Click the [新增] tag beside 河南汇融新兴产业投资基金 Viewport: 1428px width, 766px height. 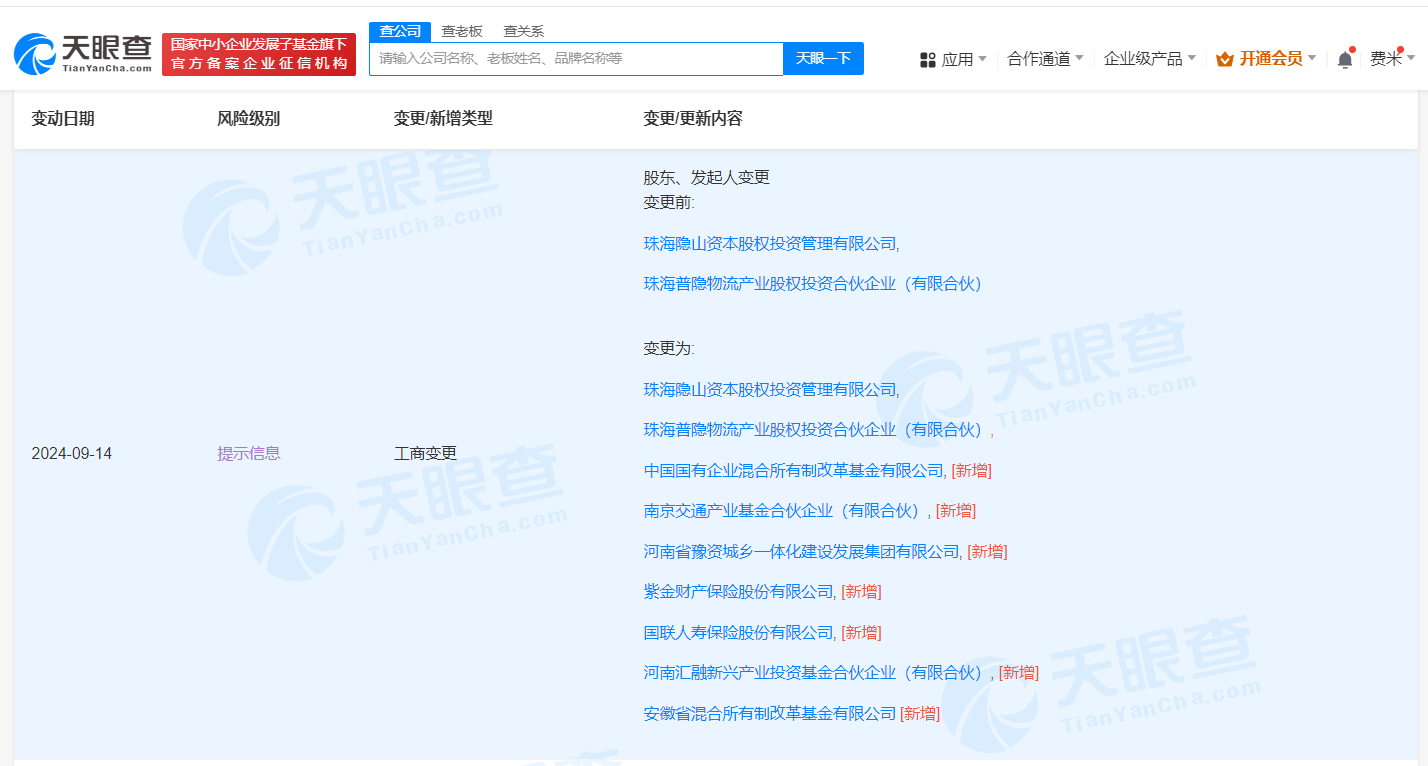tap(1018, 673)
